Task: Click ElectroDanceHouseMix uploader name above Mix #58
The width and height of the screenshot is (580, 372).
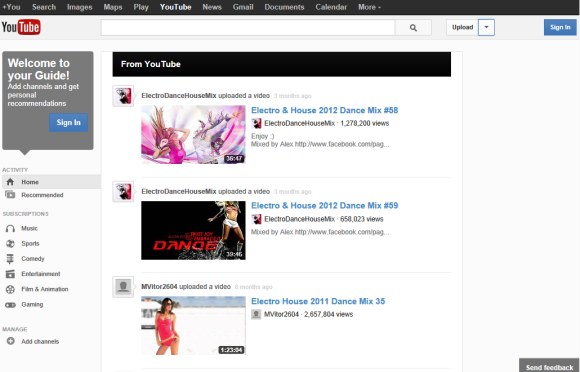Action: click(x=179, y=96)
